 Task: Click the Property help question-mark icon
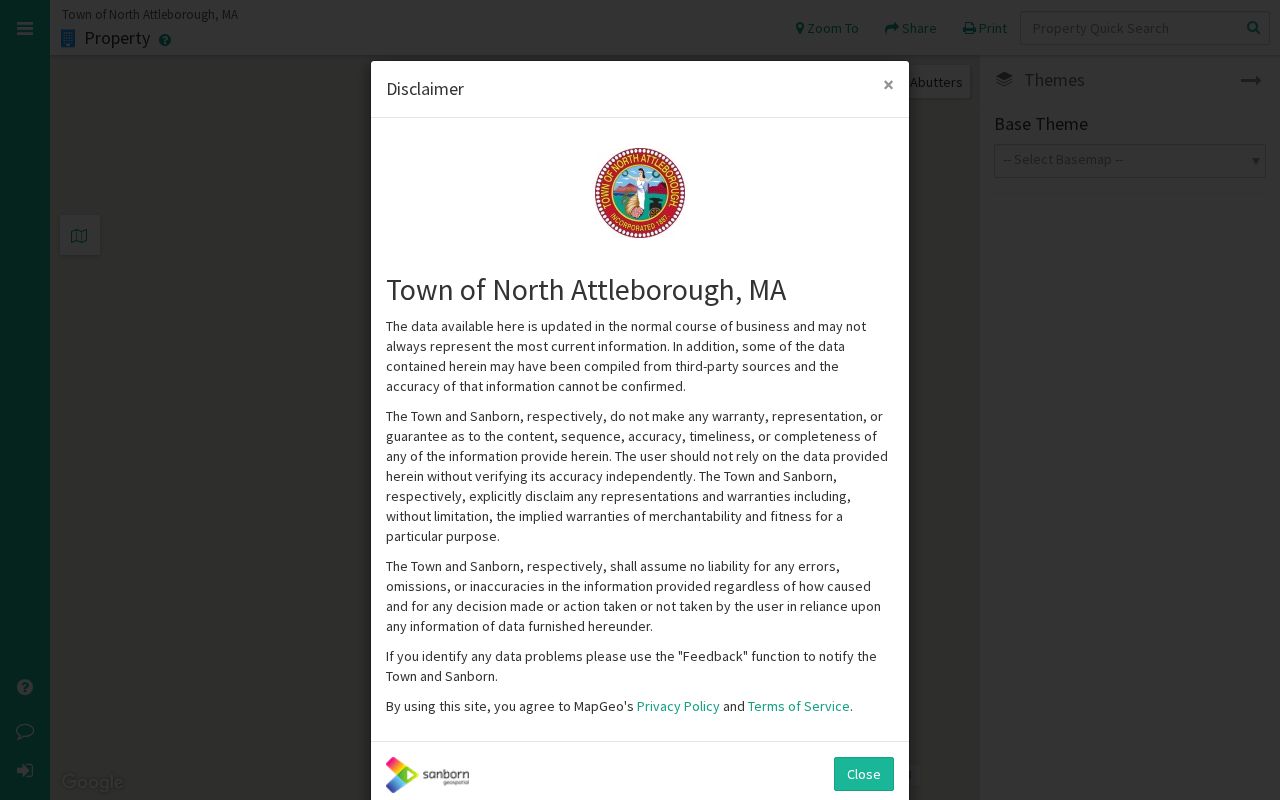165,40
